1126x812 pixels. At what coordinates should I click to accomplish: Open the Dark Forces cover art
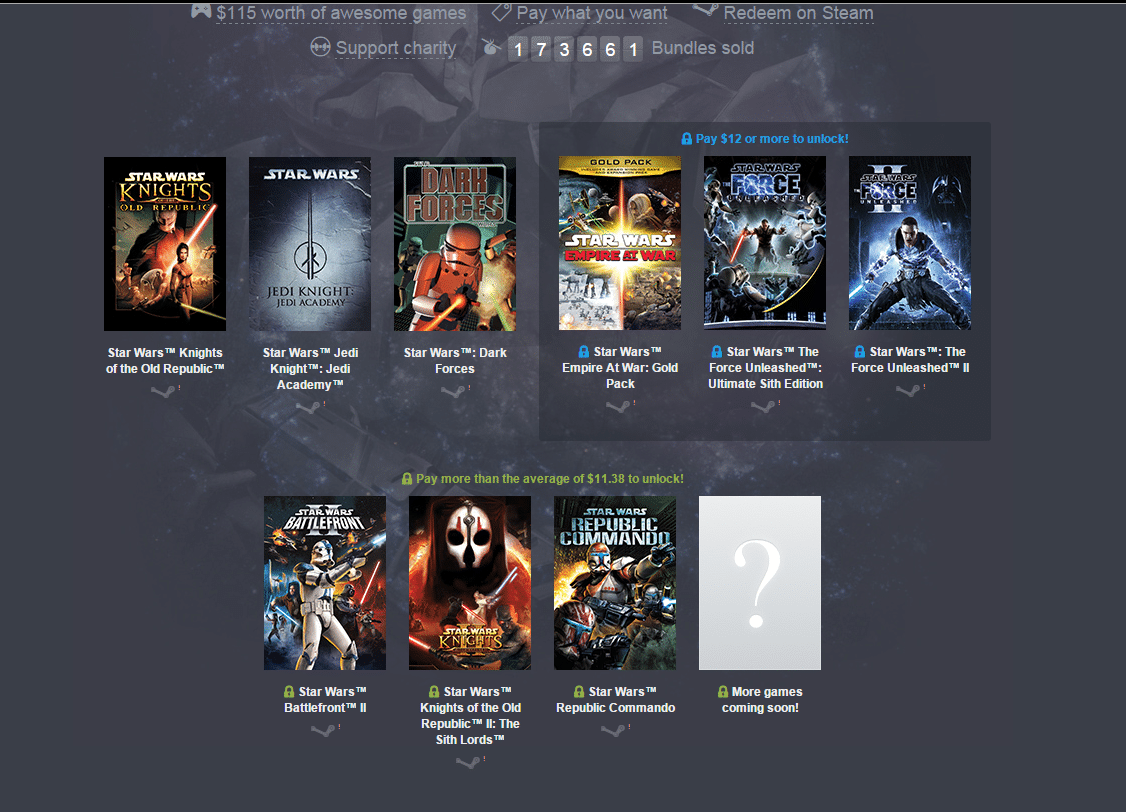tap(455, 244)
